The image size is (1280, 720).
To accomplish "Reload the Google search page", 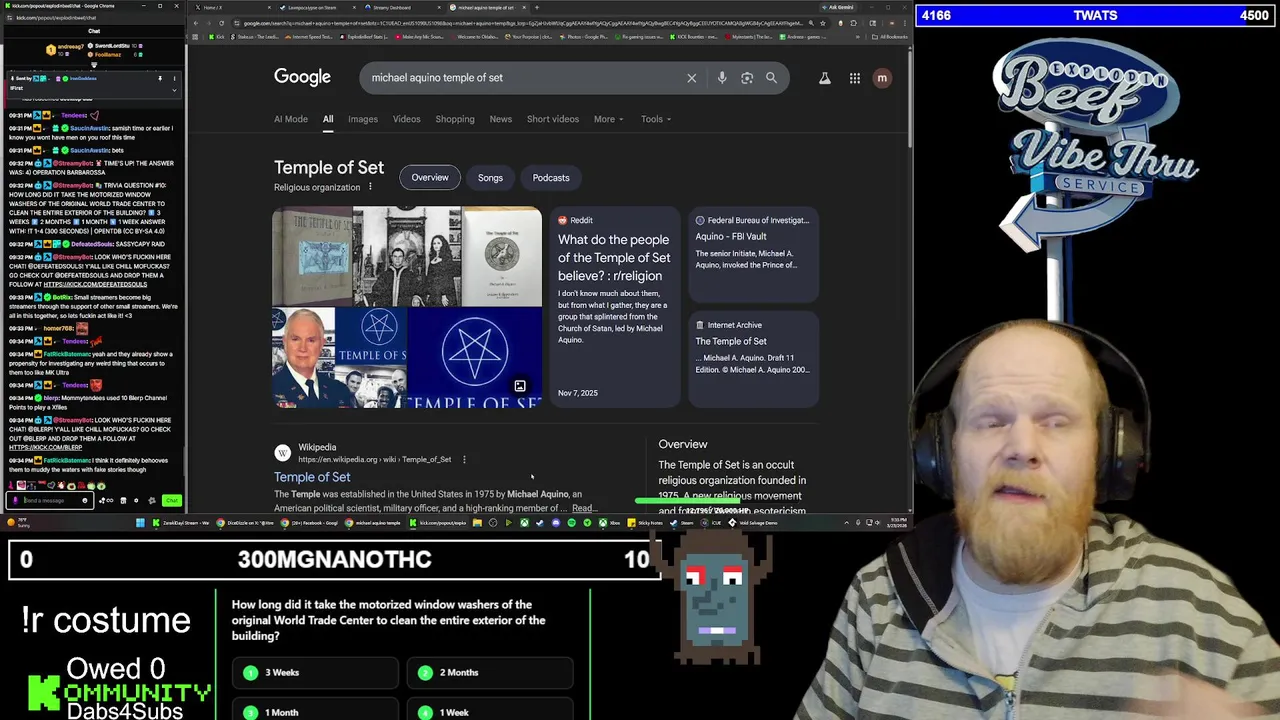I will coord(221,23).
